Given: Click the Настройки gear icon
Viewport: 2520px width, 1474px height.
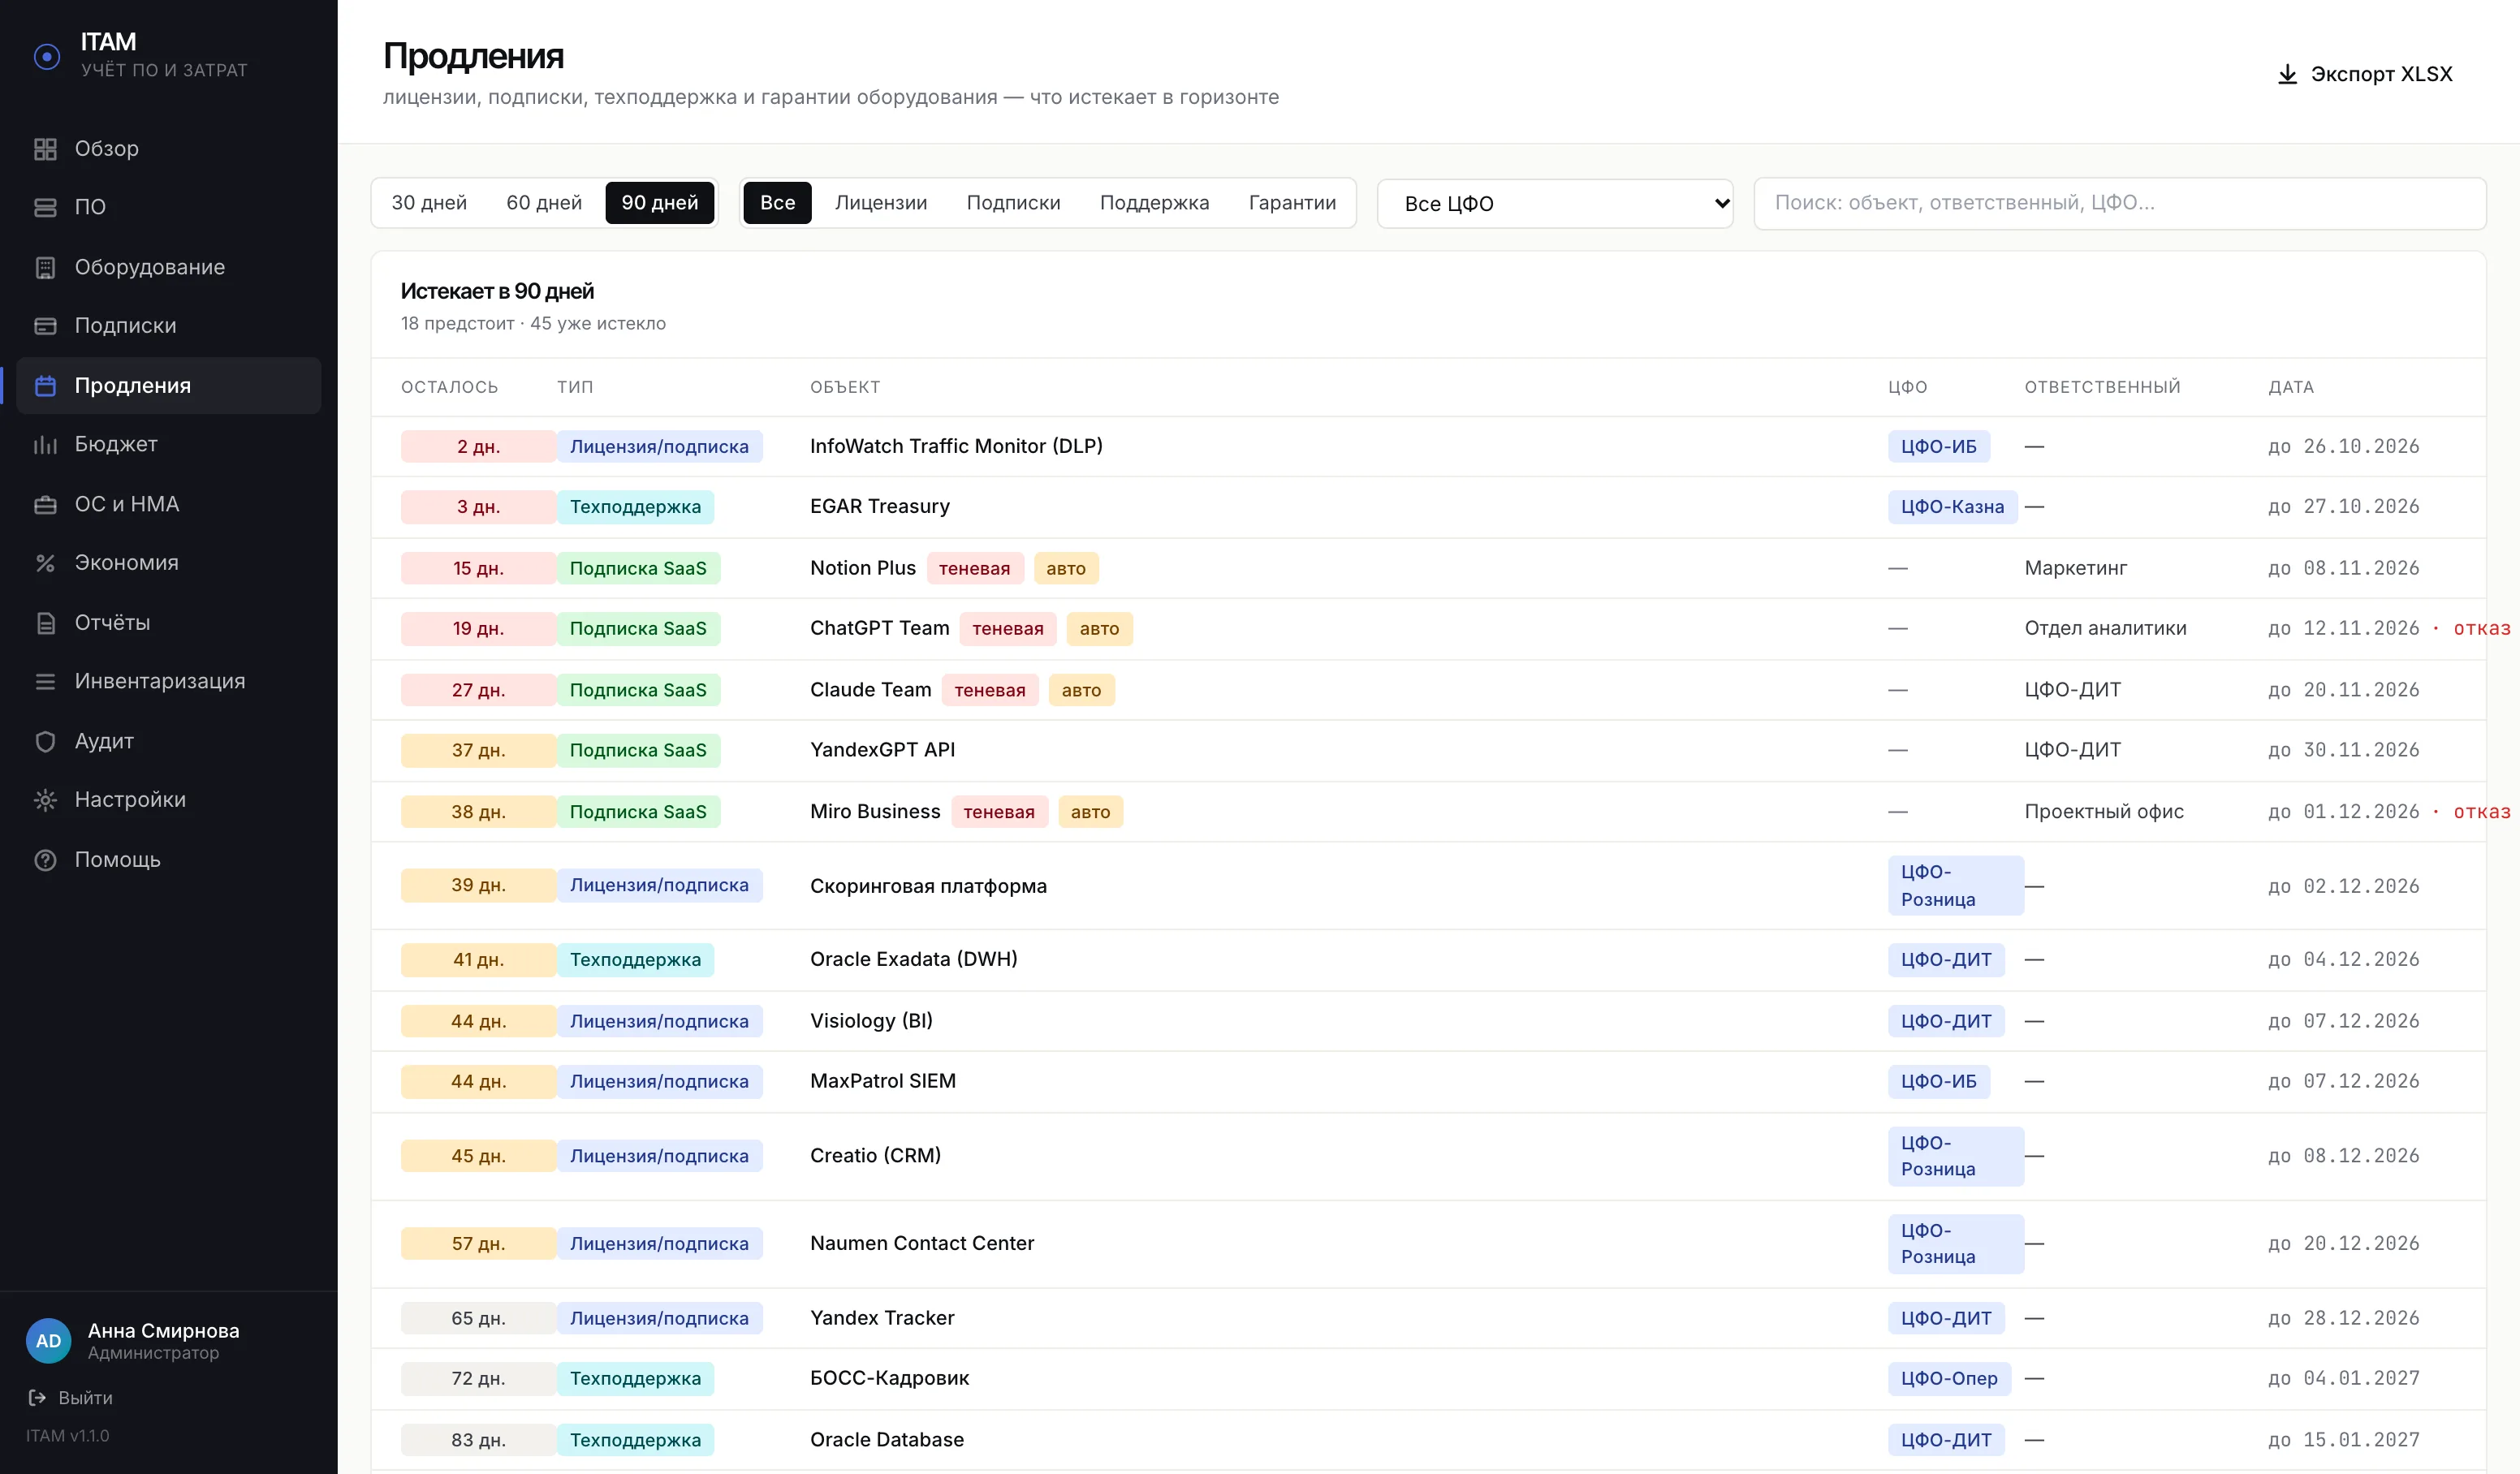Looking at the screenshot, I should [x=45, y=800].
